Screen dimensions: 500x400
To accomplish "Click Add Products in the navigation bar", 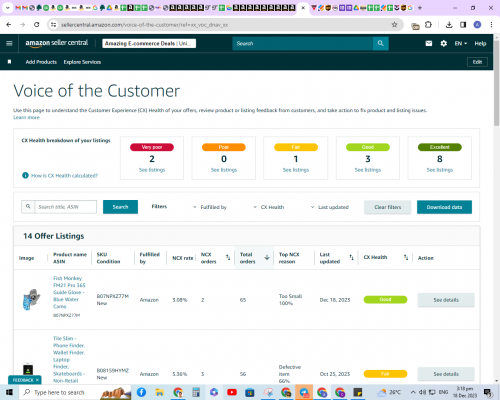I will coord(41,62).
